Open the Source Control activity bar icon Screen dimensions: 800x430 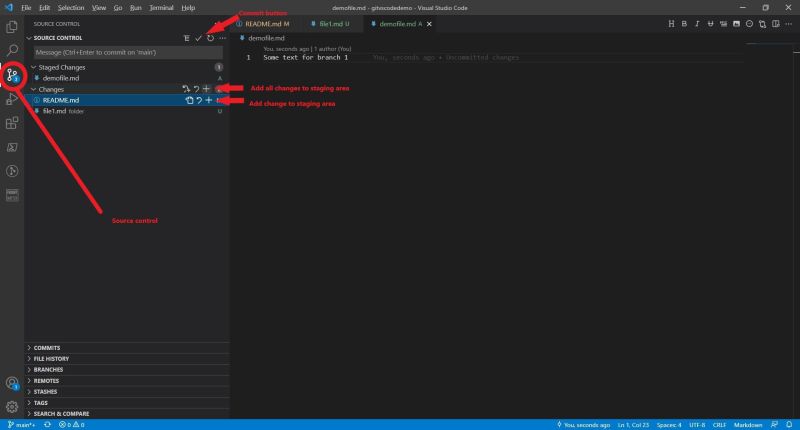pos(12,76)
